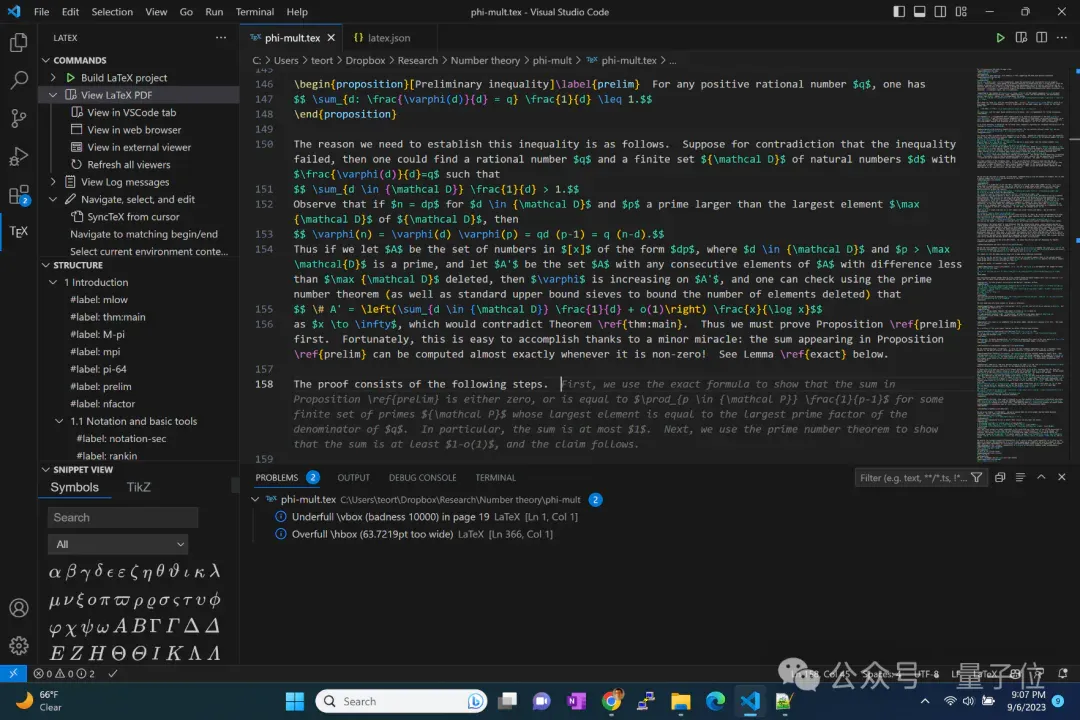Click View in web browser
This screenshot has height=720, width=1080.
pyautogui.click(x=134, y=130)
